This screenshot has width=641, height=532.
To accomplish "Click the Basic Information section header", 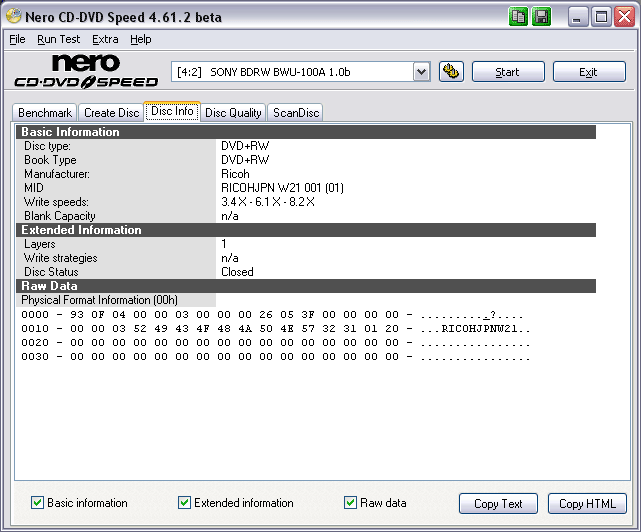I will click(x=306, y=132).
